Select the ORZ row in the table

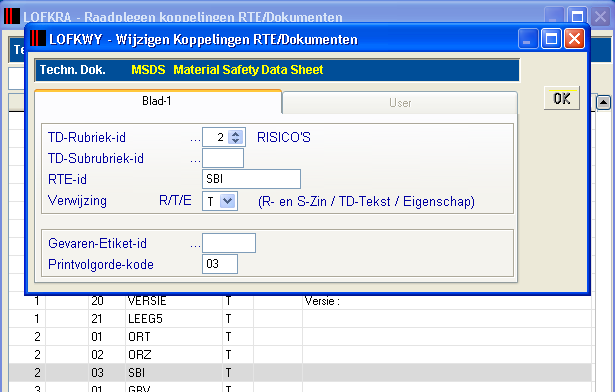[300, 355]
